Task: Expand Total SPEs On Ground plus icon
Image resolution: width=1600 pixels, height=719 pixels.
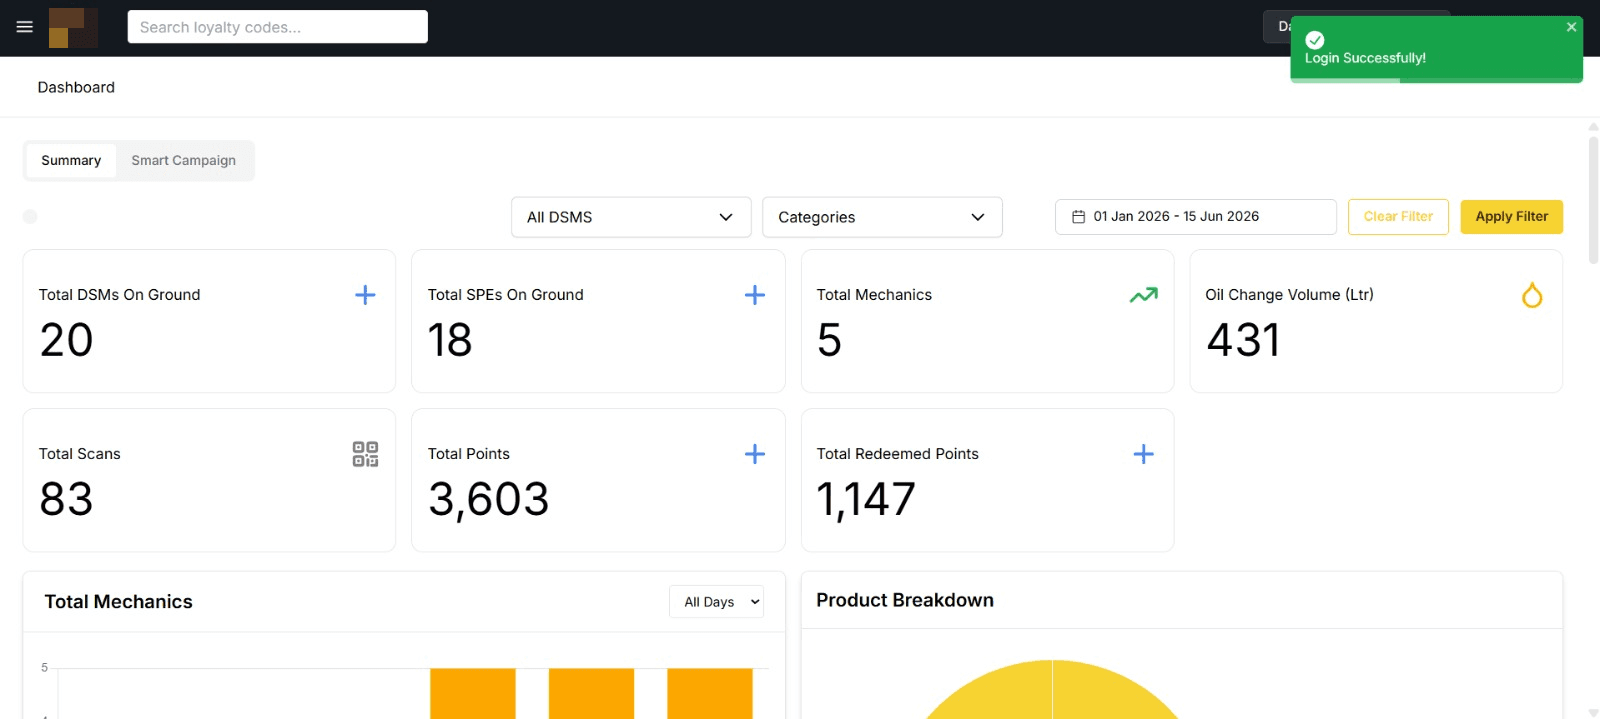Action: pyautogui.click(x=755, y=295)
